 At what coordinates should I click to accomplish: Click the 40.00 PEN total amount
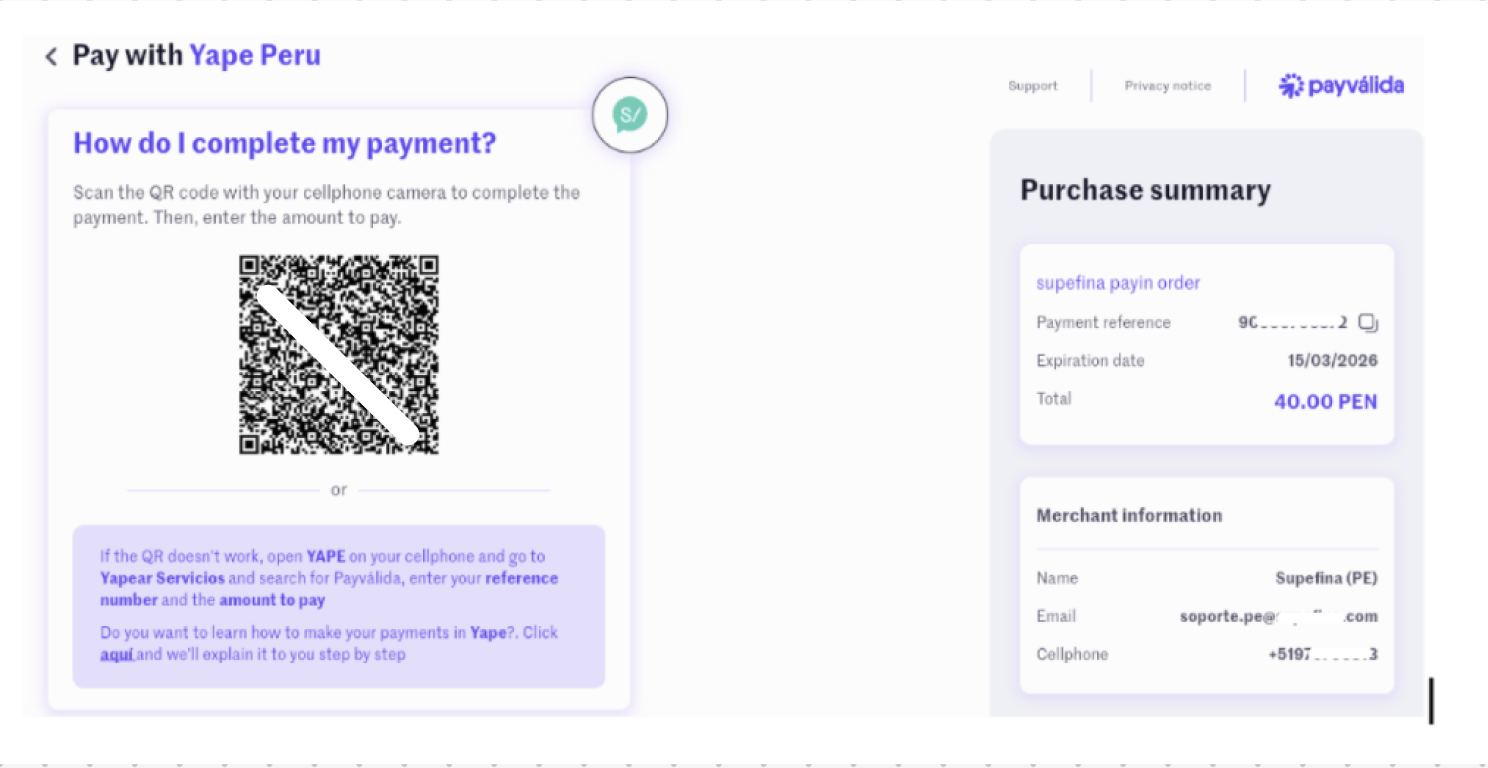coord(1325,402)
